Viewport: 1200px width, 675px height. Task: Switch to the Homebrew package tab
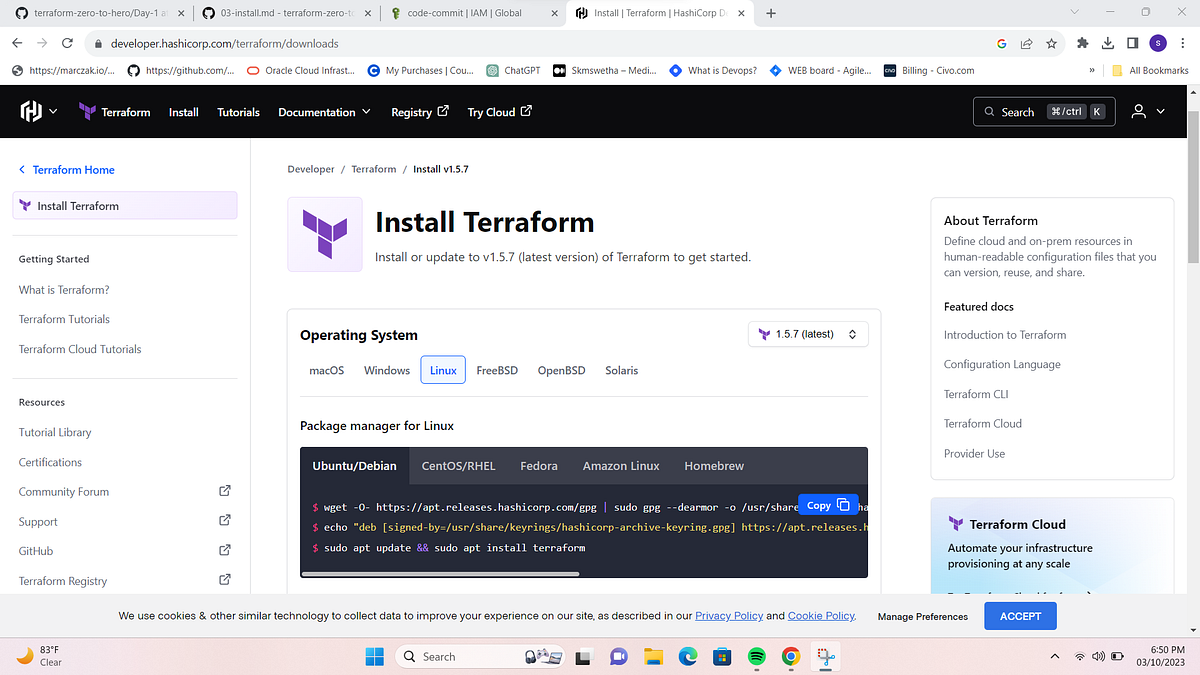coord(714,466)
